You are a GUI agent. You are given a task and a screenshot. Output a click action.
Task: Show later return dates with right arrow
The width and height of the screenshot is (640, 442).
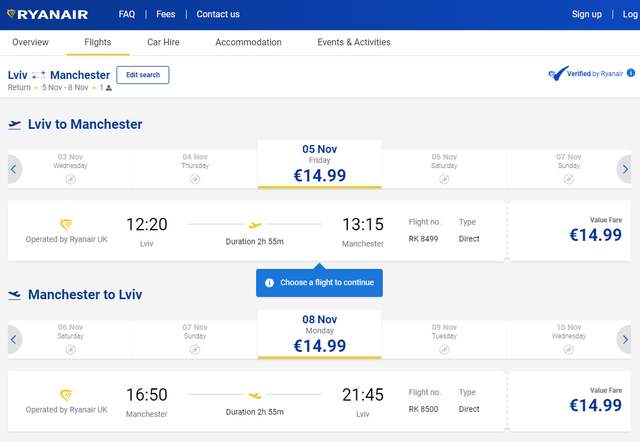click(625, 340)
